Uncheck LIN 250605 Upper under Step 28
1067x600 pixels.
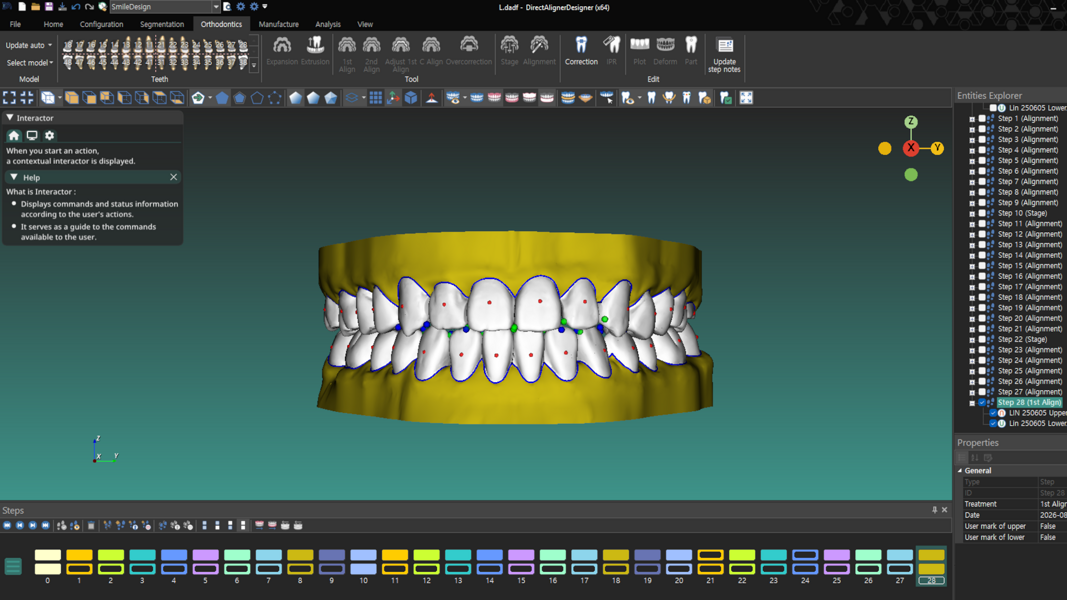[993, 413]
